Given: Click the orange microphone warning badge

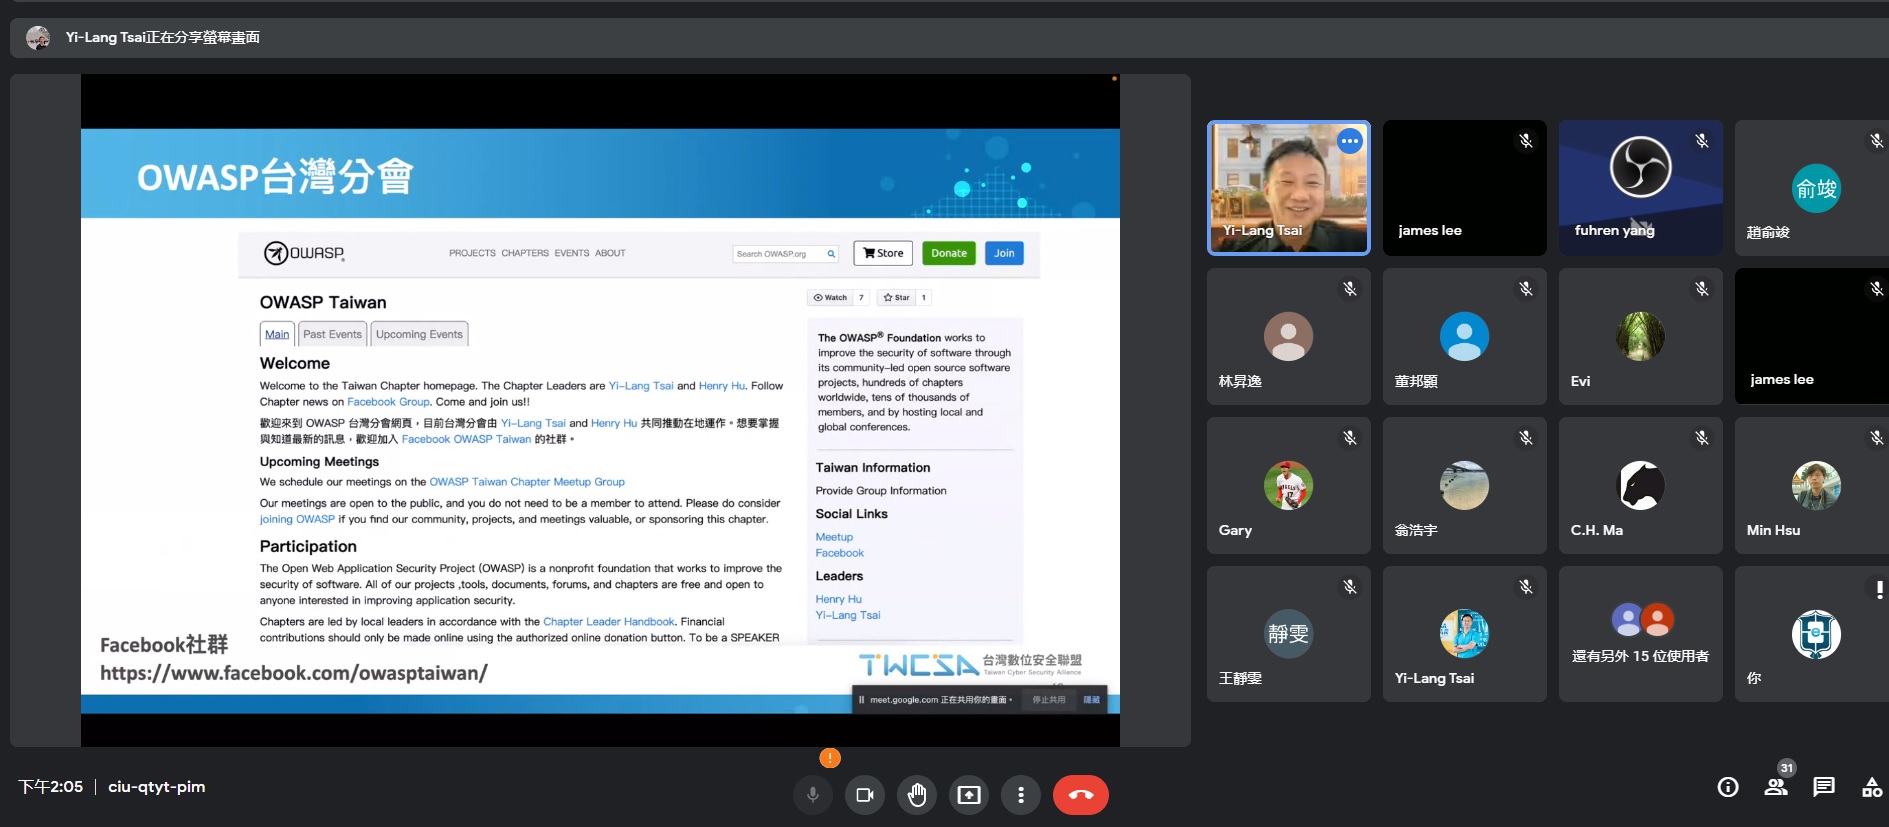Looking at the screenshot, I should [x=830, y=758].
